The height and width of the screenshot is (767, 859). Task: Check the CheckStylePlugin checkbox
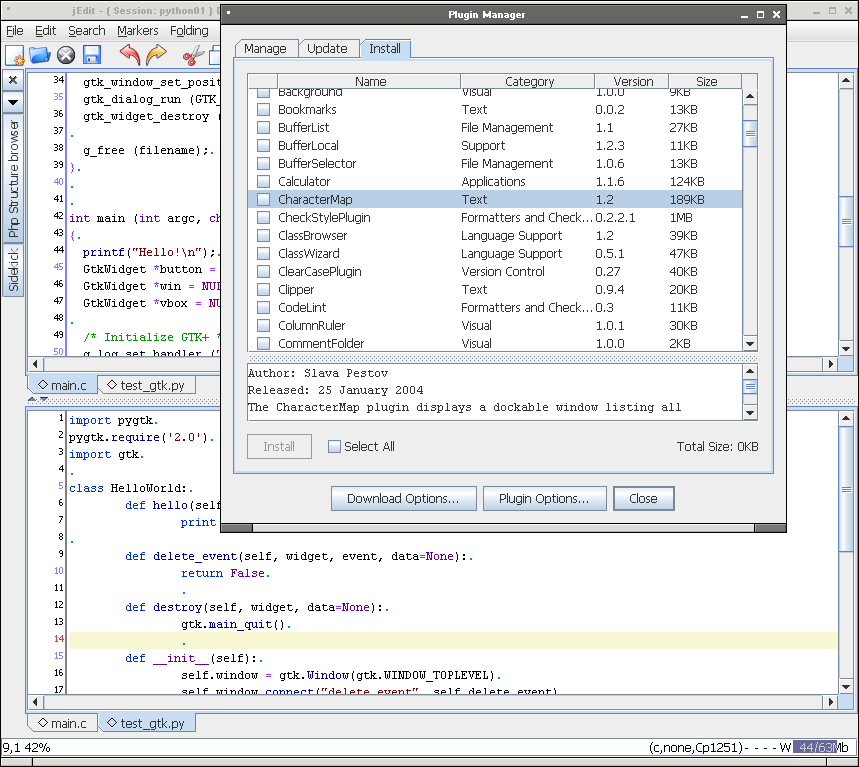264,217
